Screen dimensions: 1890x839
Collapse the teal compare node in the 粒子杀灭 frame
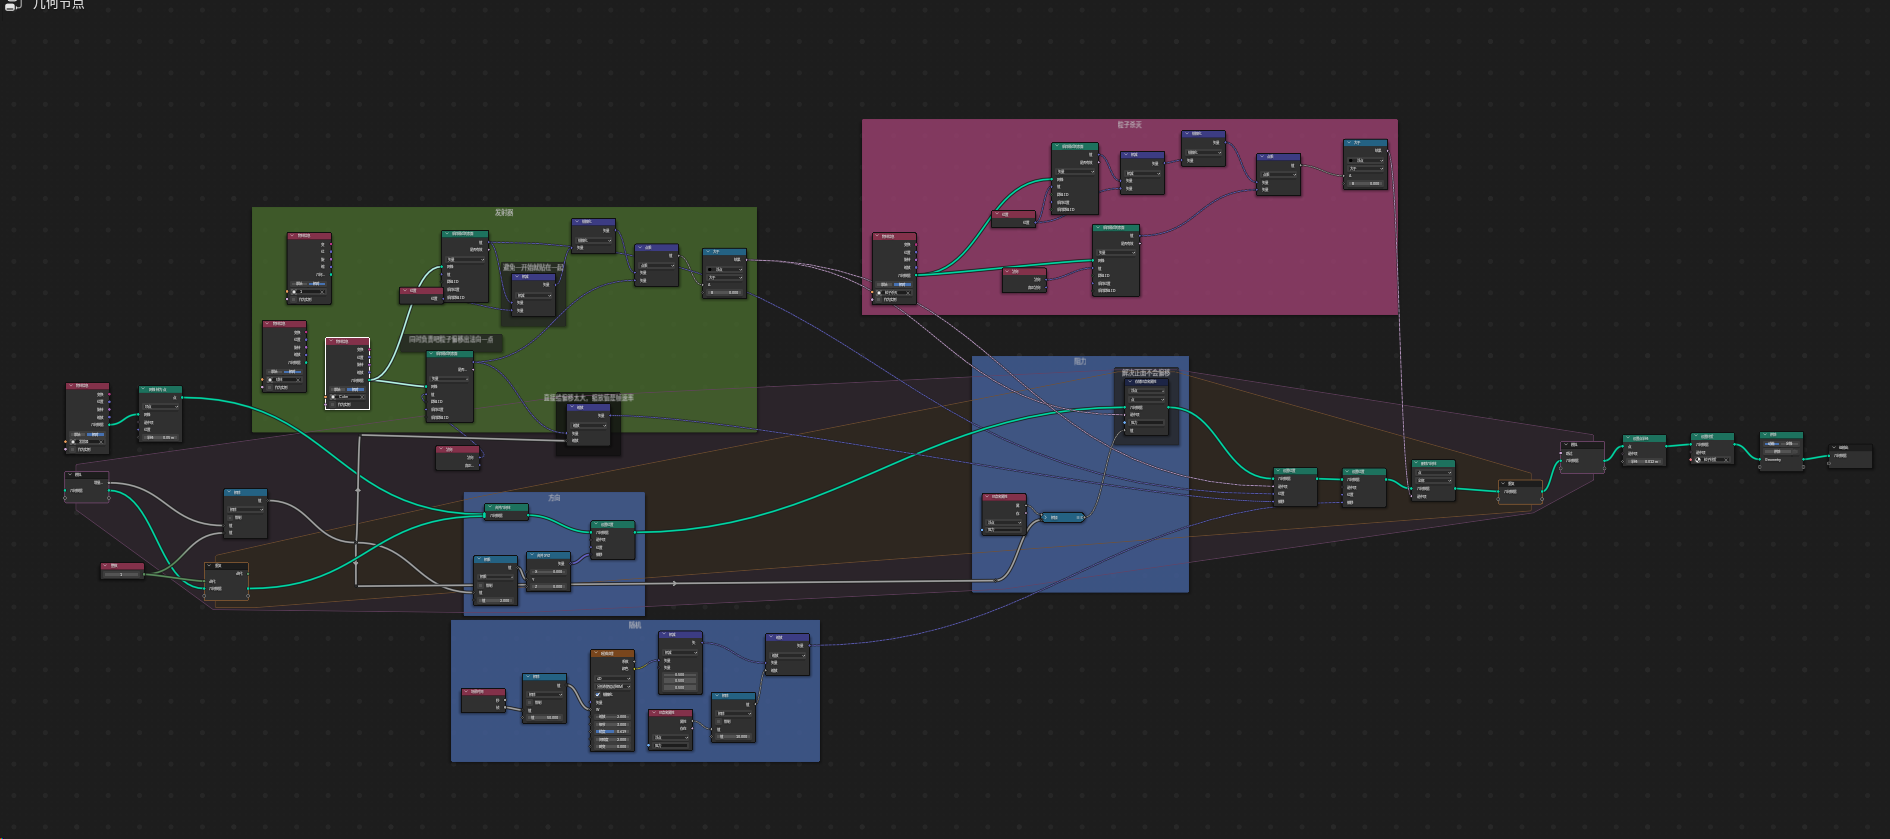tap(1349, 143)
